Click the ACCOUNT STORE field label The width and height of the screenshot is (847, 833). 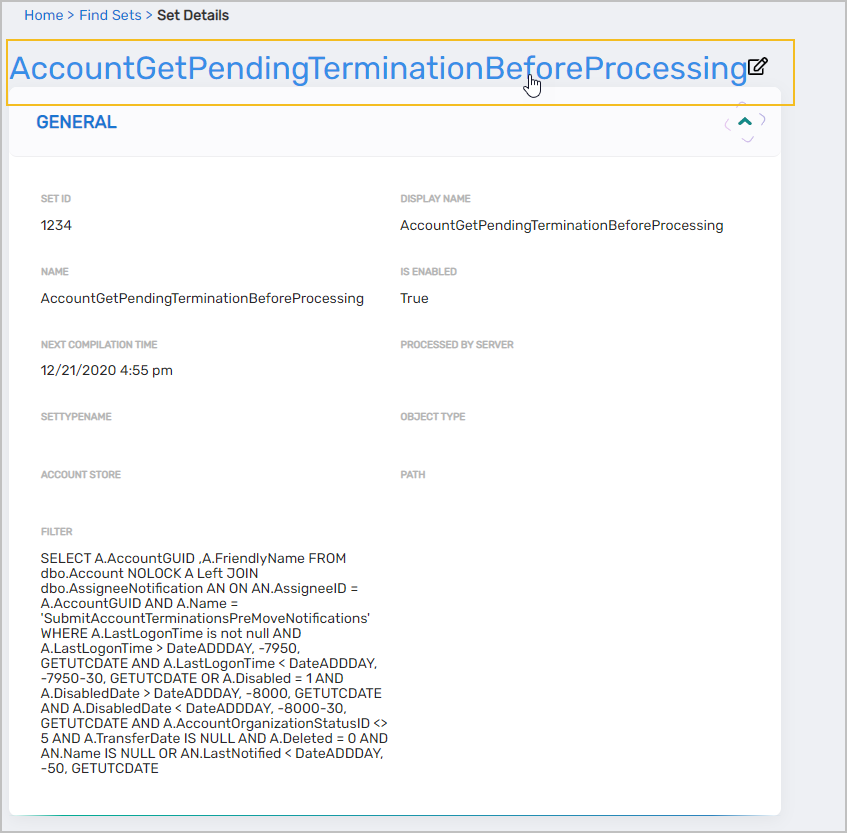point(80,475)
